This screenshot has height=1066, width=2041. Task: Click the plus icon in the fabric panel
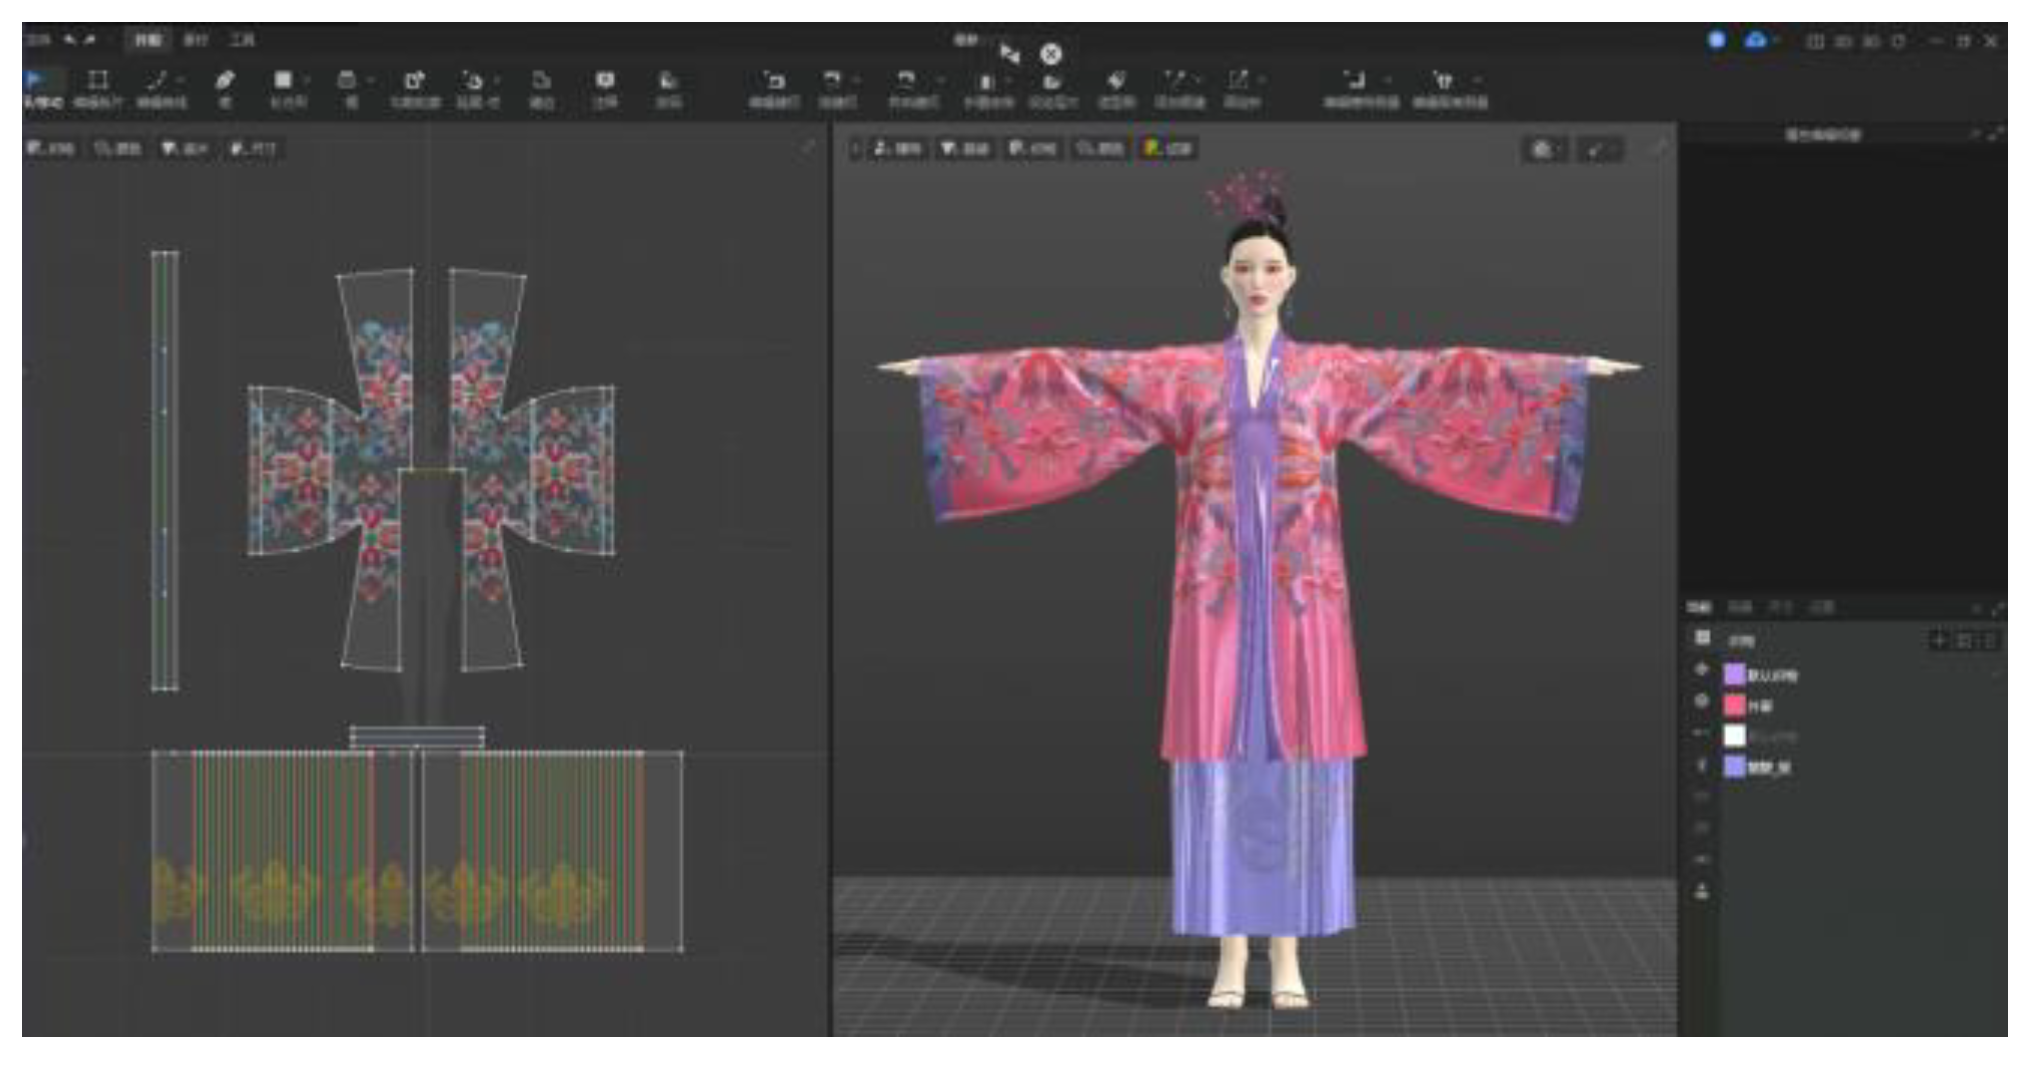pos(1938,640)
